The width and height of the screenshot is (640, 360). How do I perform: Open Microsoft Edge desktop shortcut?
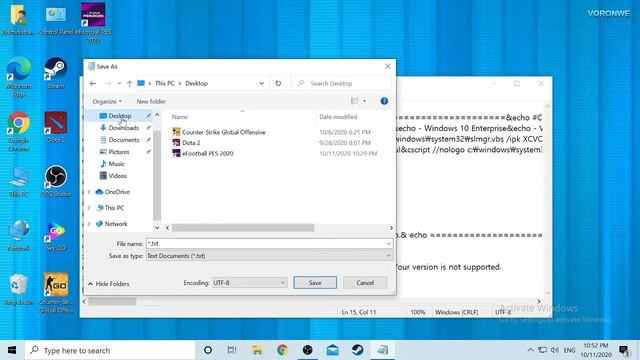click(19, 77)
